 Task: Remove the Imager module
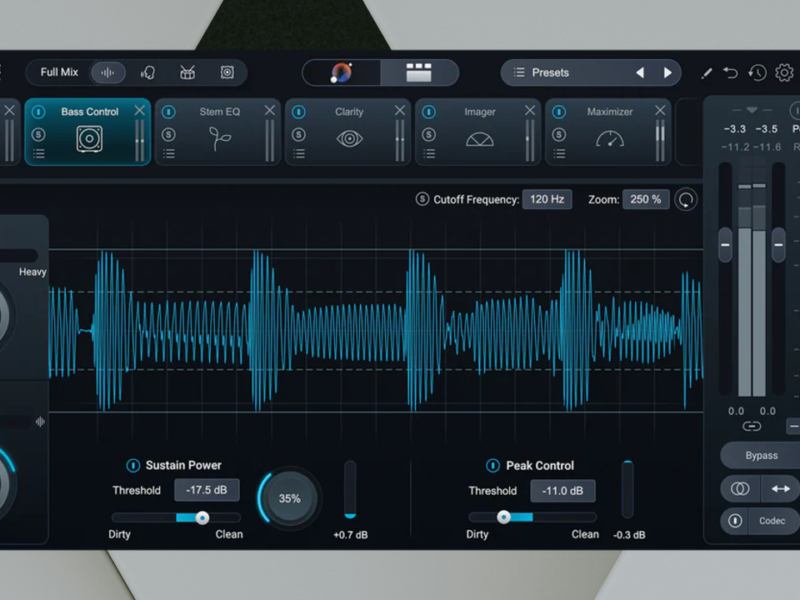530,110
